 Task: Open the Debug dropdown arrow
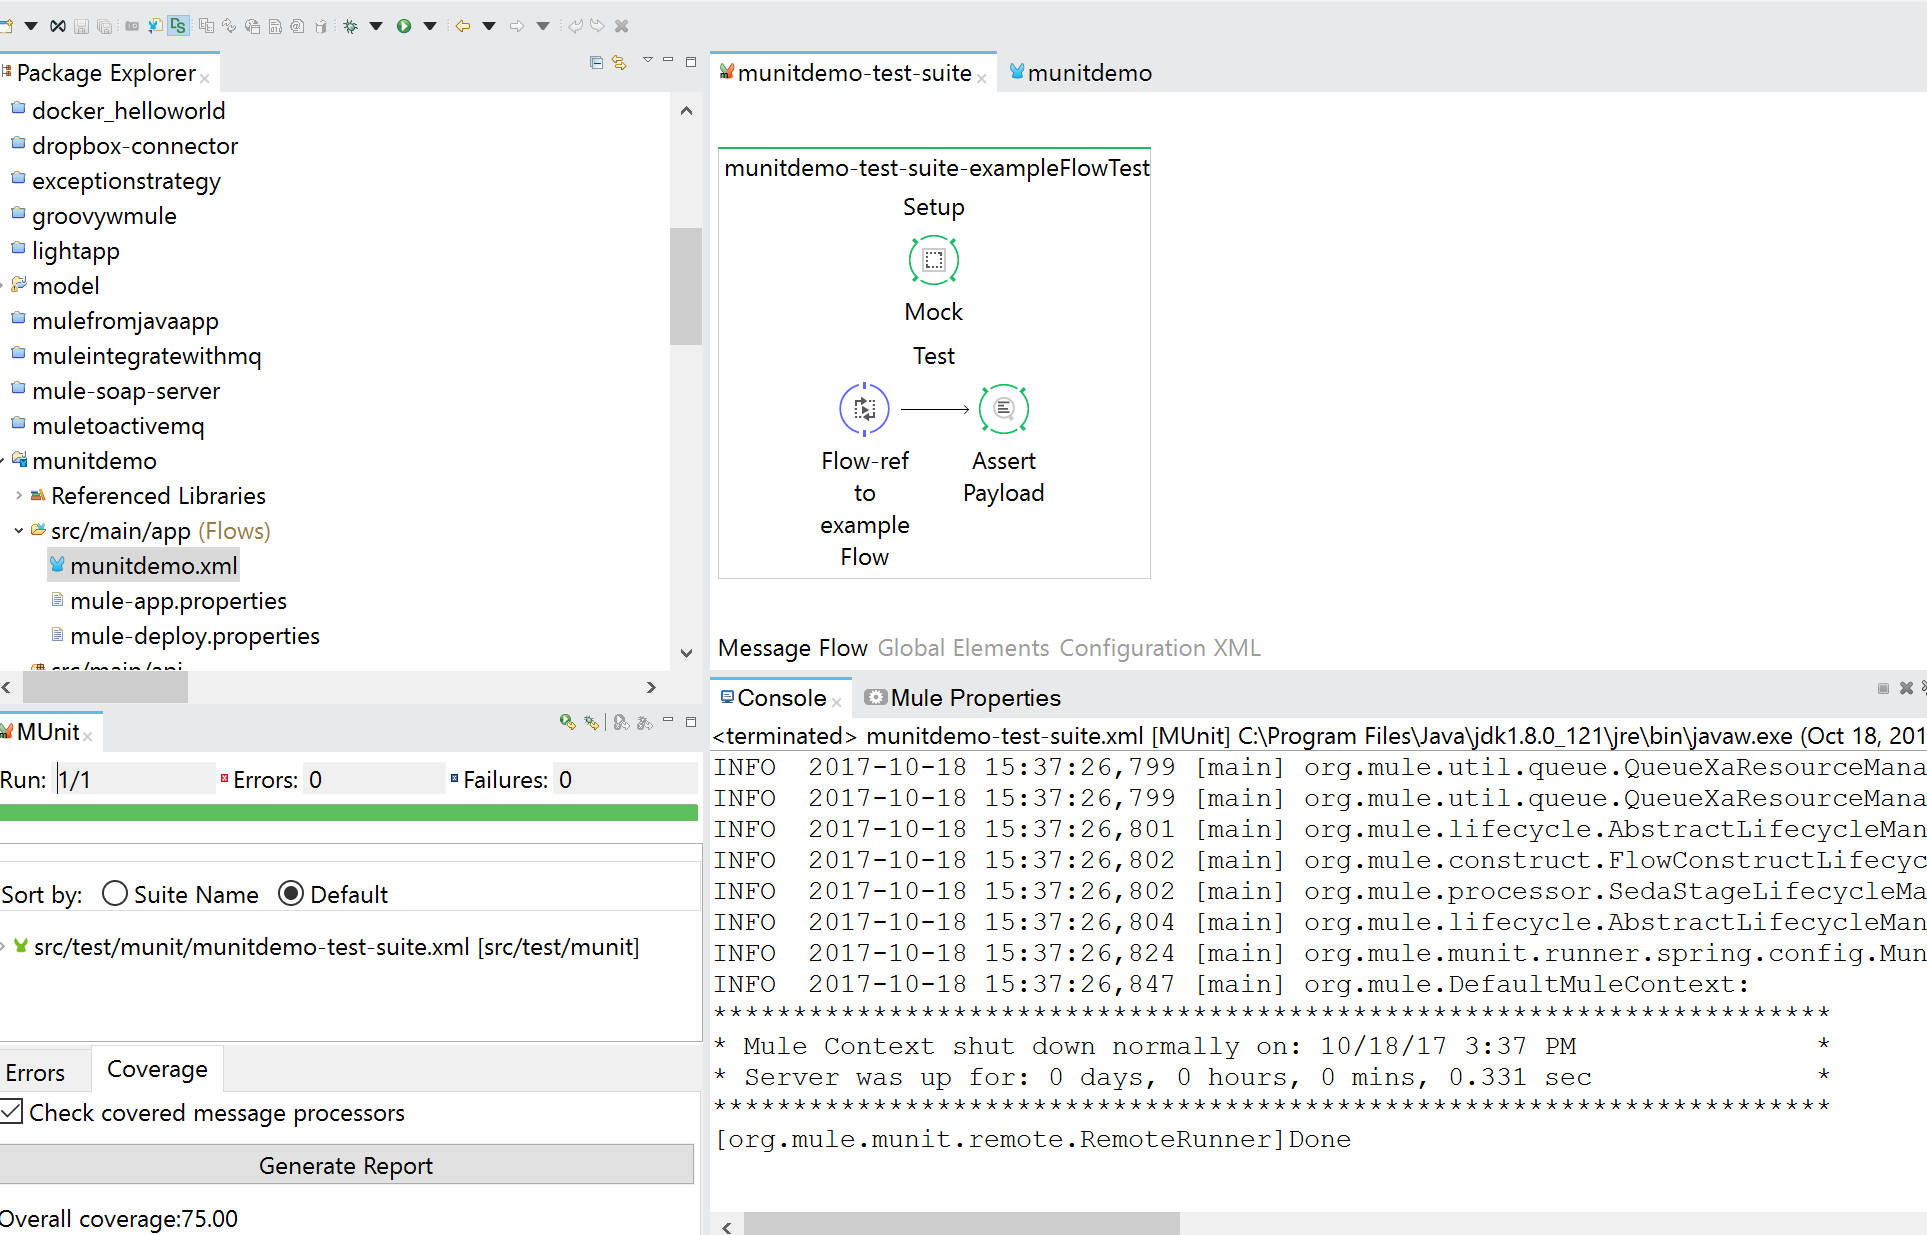click(x=376, y=26)
